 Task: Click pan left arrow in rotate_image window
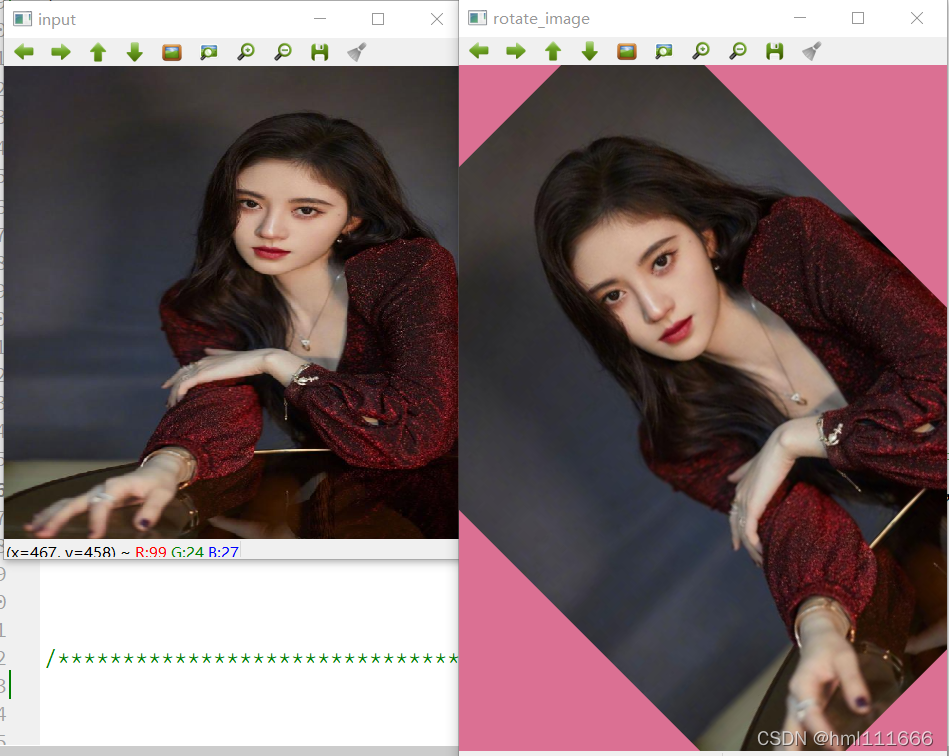pyautogui.click(x=479, y=51)
